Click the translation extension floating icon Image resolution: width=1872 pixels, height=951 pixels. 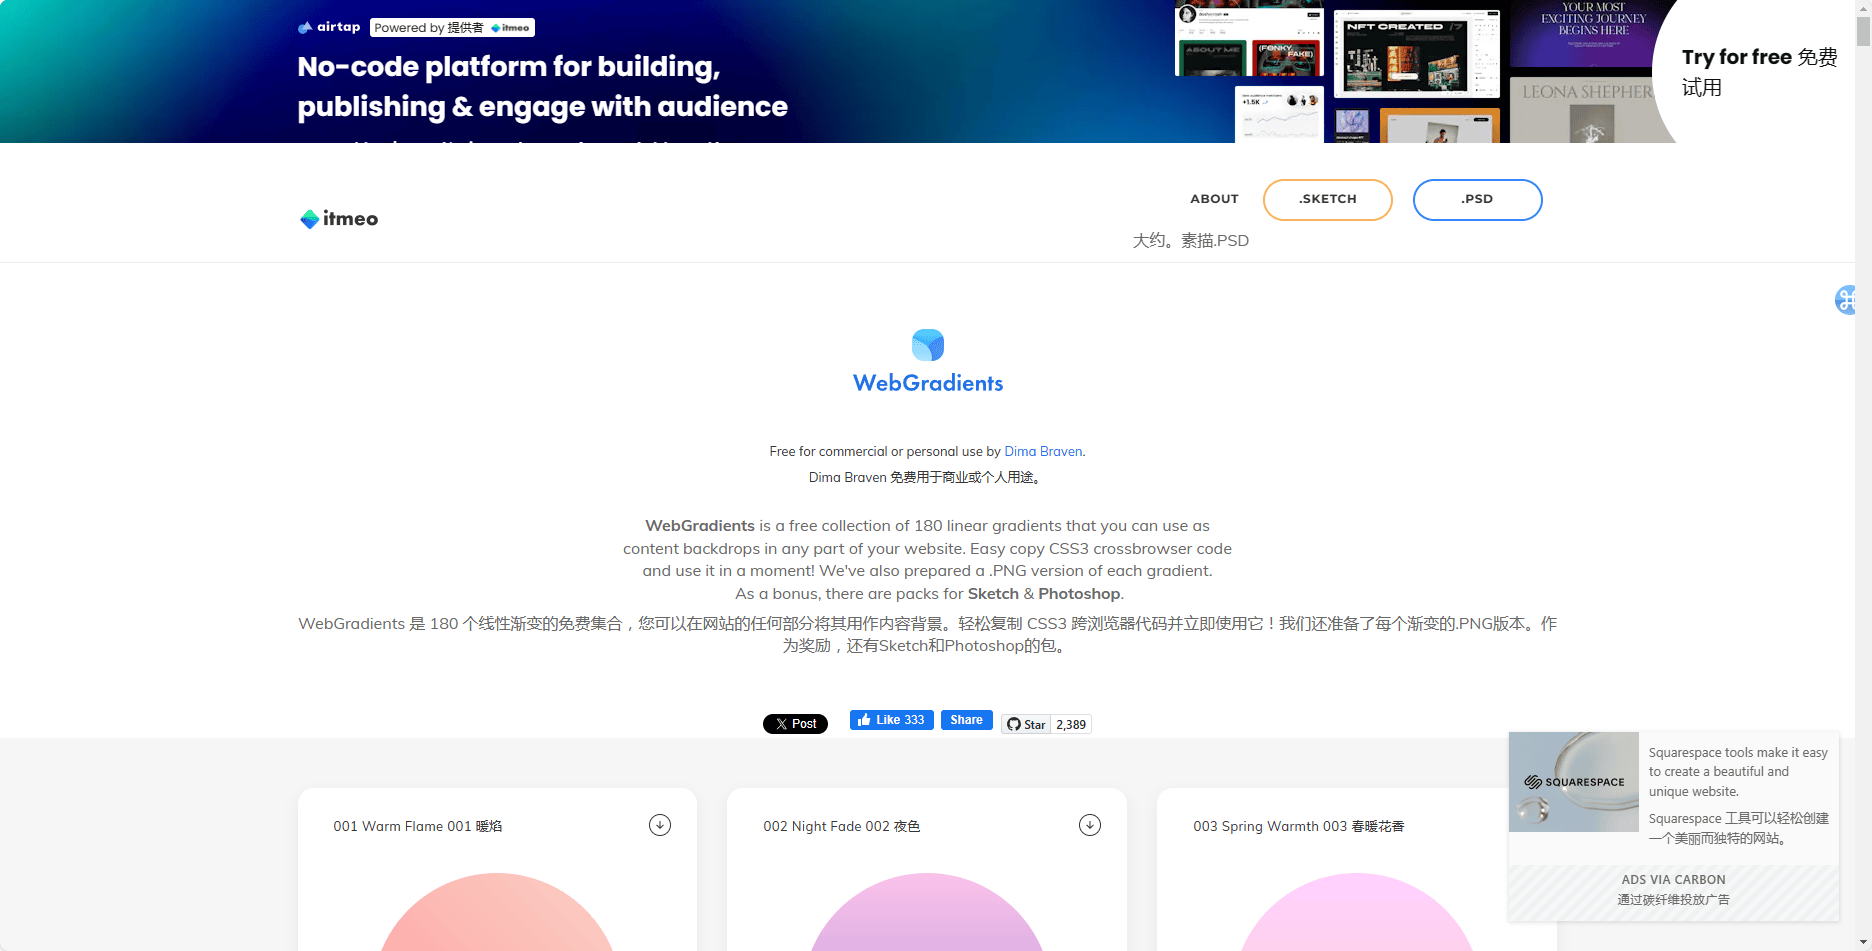[x=1845, y=299]
